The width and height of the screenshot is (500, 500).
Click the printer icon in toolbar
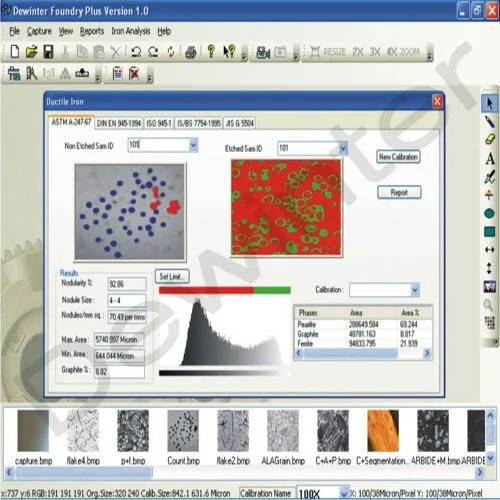(x=191, y=52)
